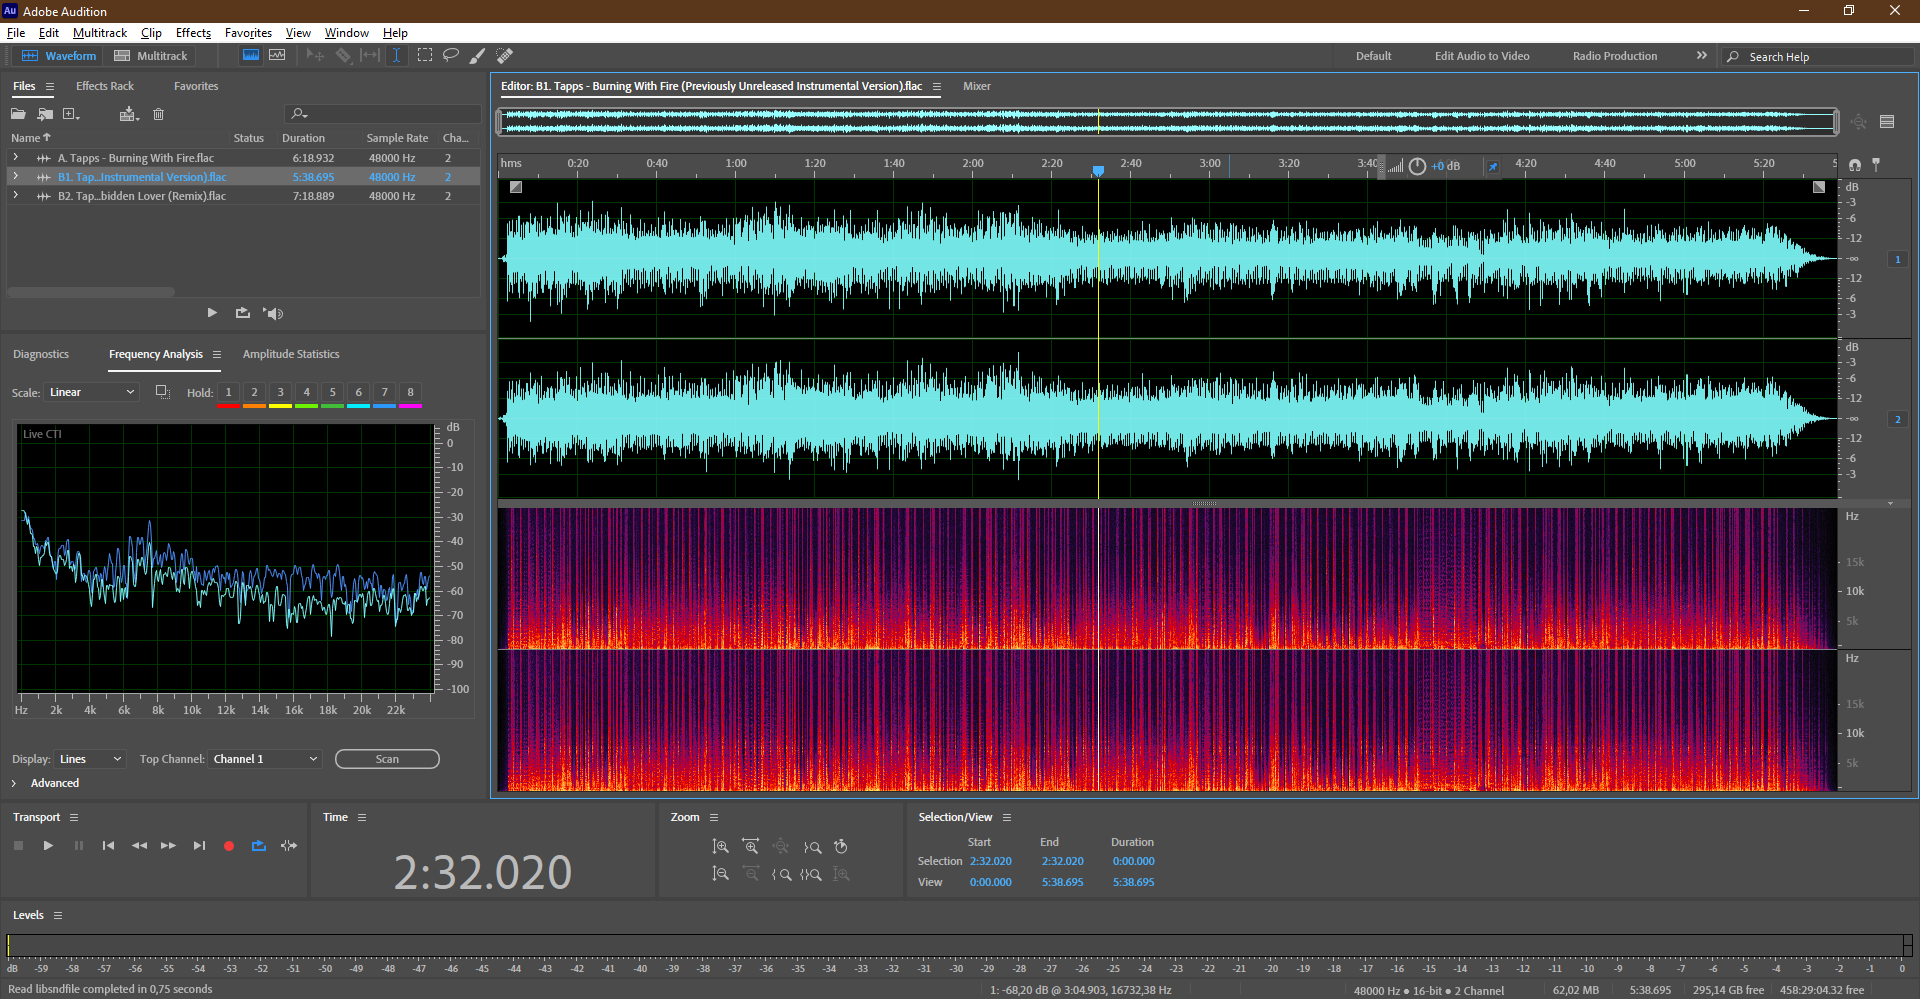Toggle Hold button 3 (yellow)

click(x=281, y=393)
